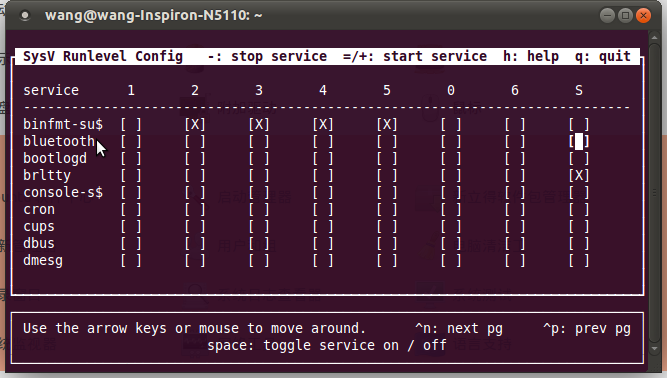This screenshot has height=378, width=667.
Task: Click the 'h: help' hint text
Action: 531,56
